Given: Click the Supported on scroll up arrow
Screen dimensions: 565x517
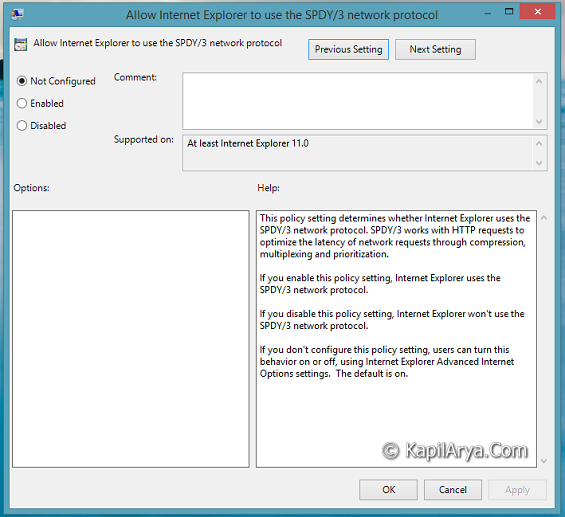Looking at the screenshot, I should [539, 144].
